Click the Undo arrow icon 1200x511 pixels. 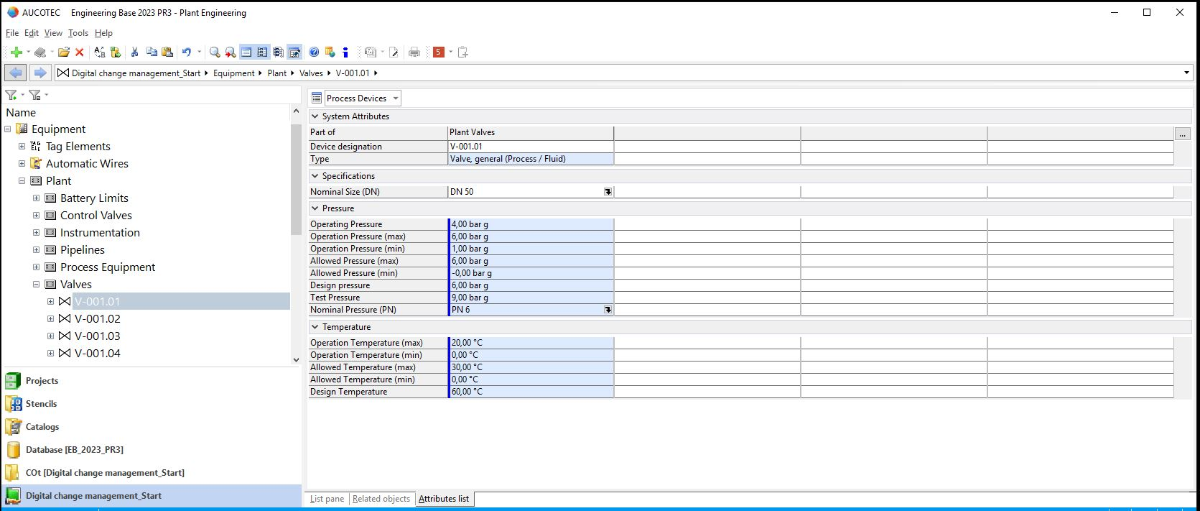tap(186, 52)
